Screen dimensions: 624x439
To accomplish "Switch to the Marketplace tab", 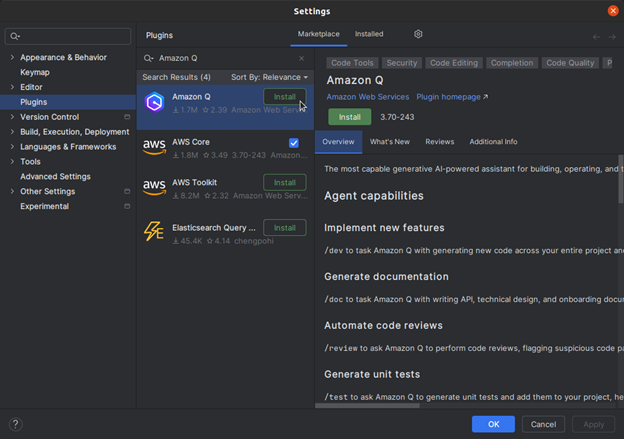I will click(x=318, y=34).
